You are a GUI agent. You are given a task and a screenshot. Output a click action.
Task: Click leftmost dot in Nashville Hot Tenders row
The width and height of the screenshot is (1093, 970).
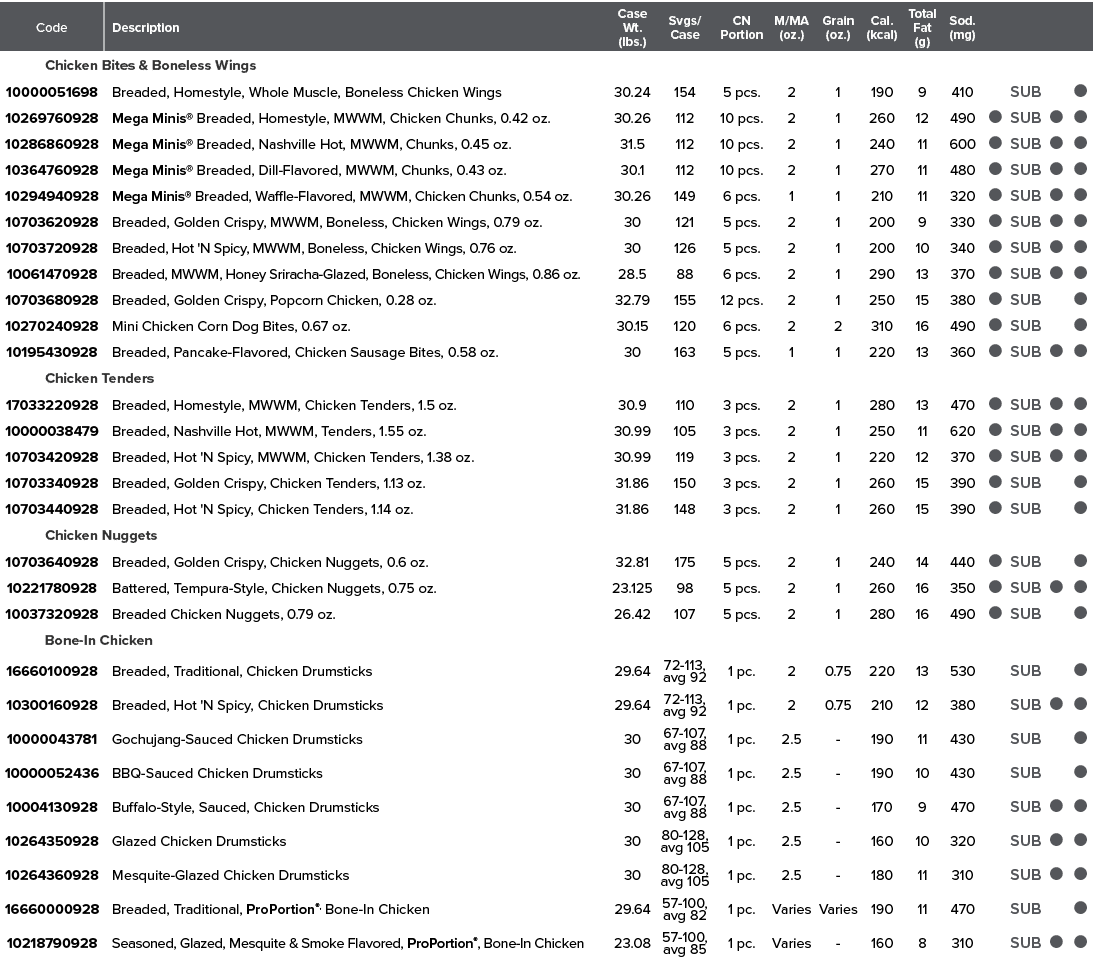pos(995,430)
